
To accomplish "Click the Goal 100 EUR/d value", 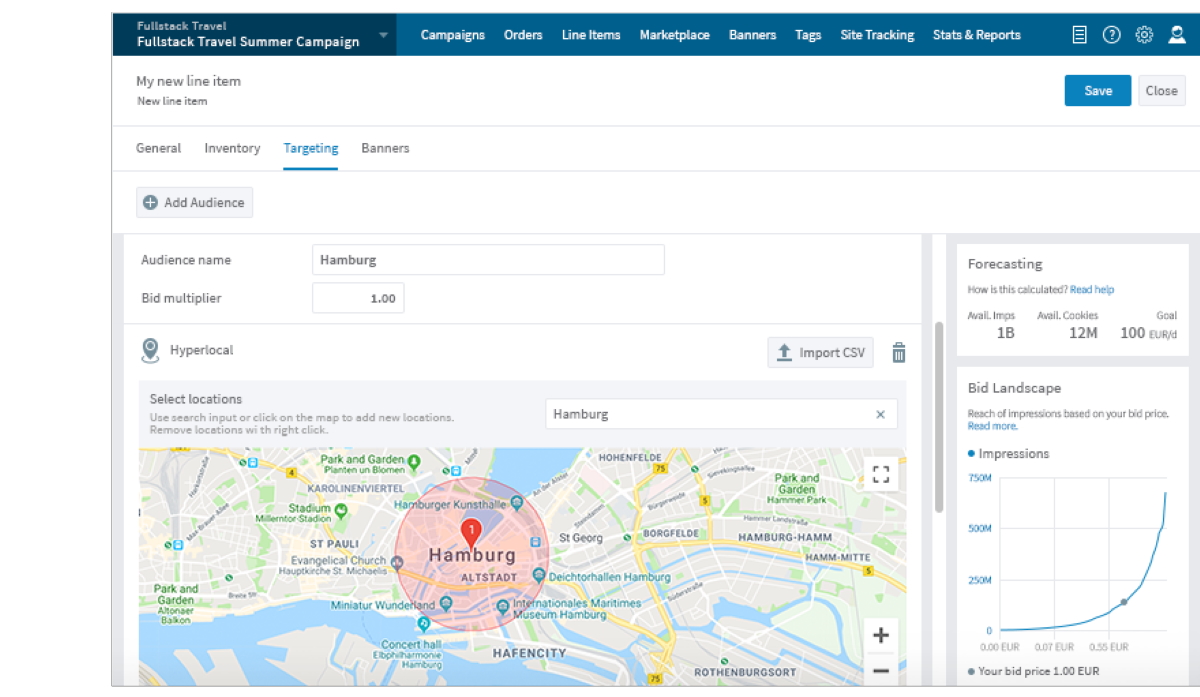I will 1148,333.
